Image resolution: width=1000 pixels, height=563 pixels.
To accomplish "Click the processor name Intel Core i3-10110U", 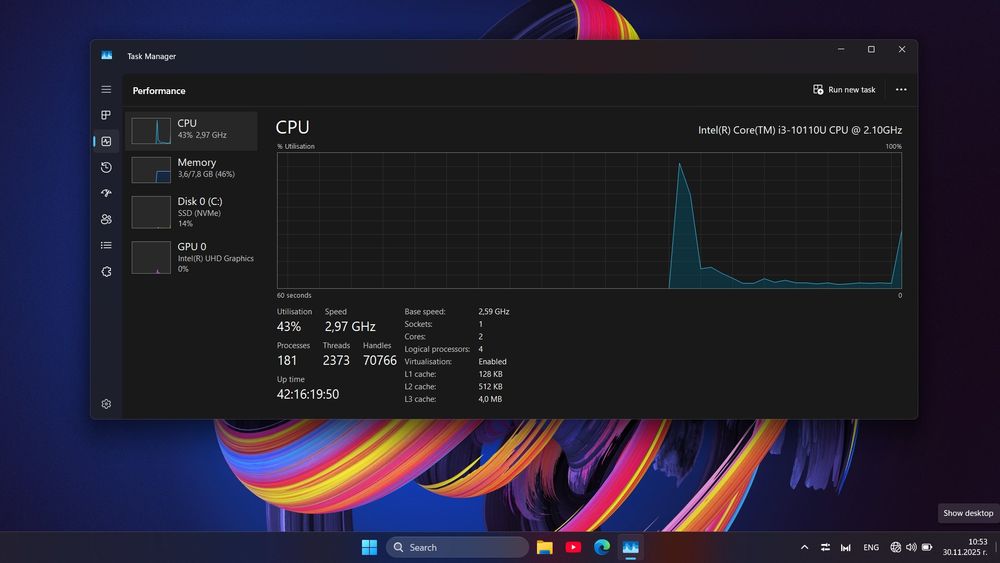I will [800, 130].
